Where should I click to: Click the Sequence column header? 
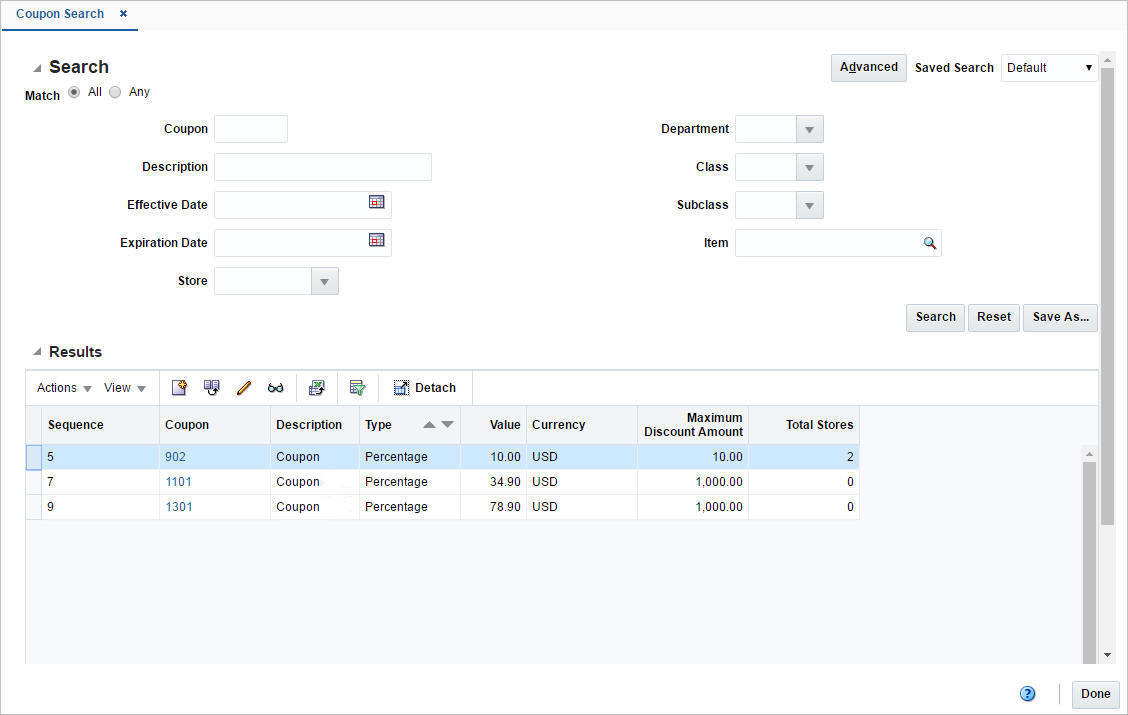click(100, 425)
